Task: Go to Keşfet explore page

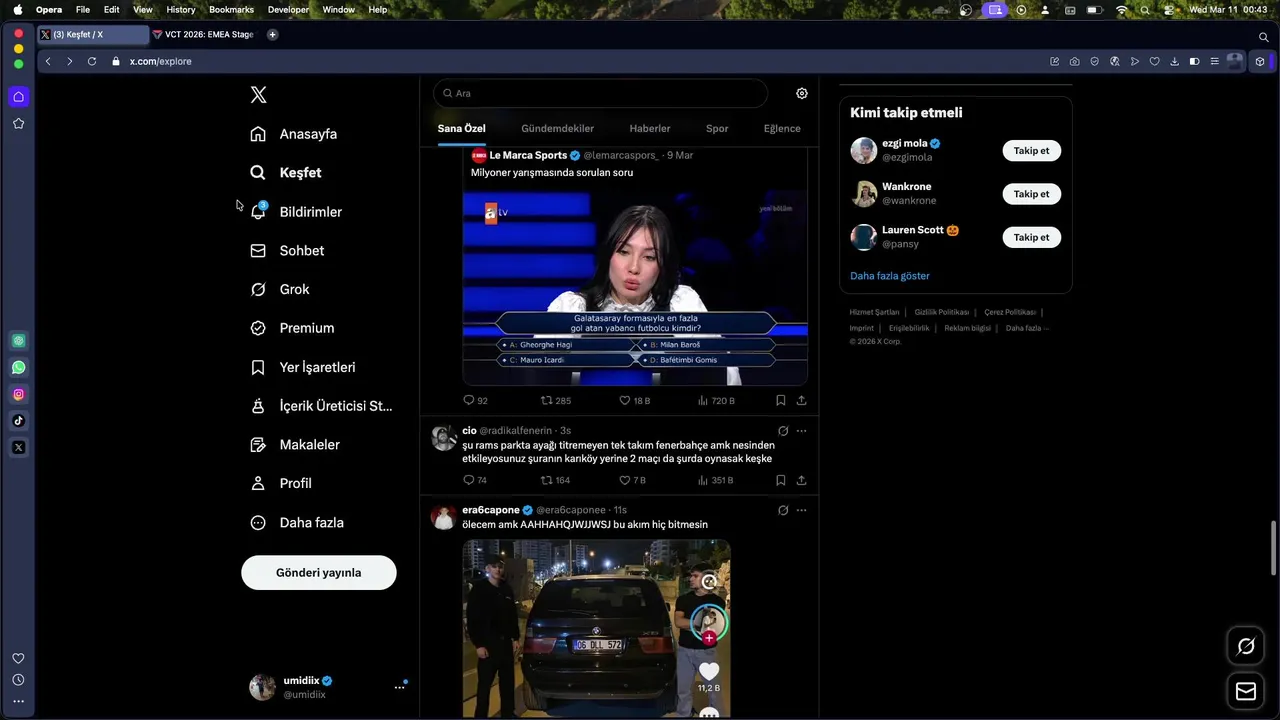Action: (286, 173)
